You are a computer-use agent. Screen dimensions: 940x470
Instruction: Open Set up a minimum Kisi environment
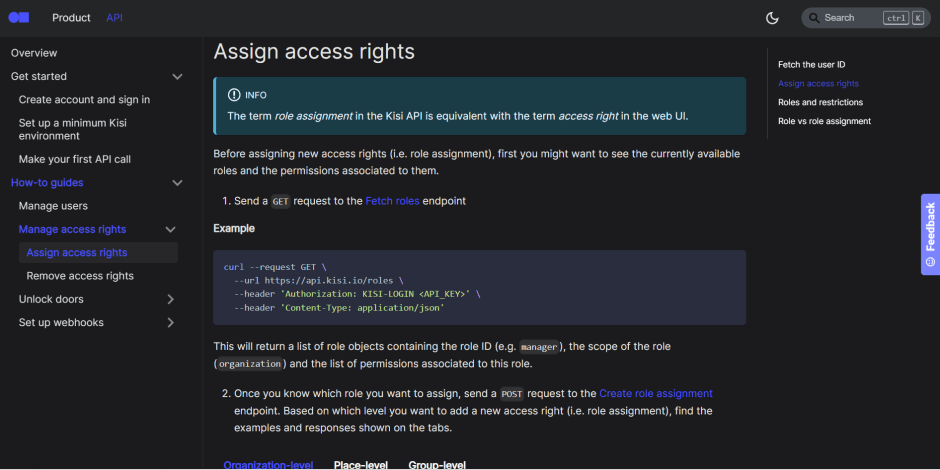click(73, 129)
